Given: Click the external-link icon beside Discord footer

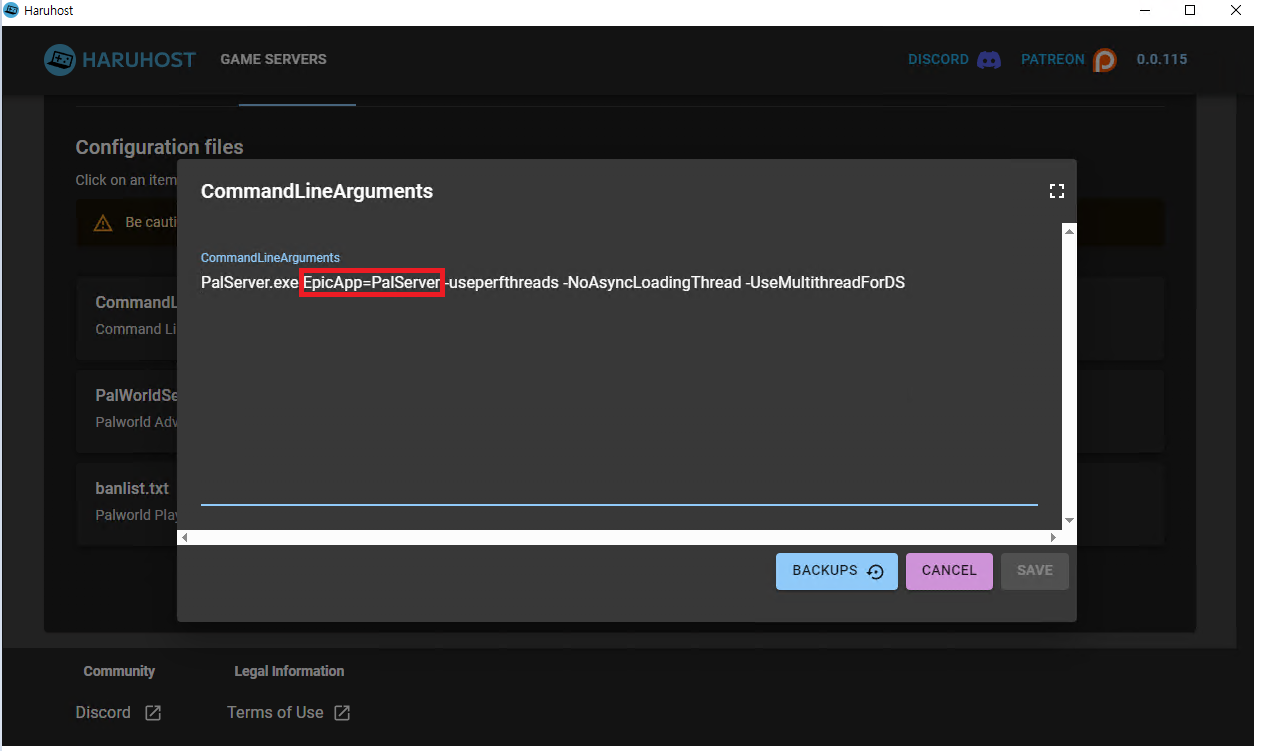Looking at the screenshot, I should [x=153, y=713].
